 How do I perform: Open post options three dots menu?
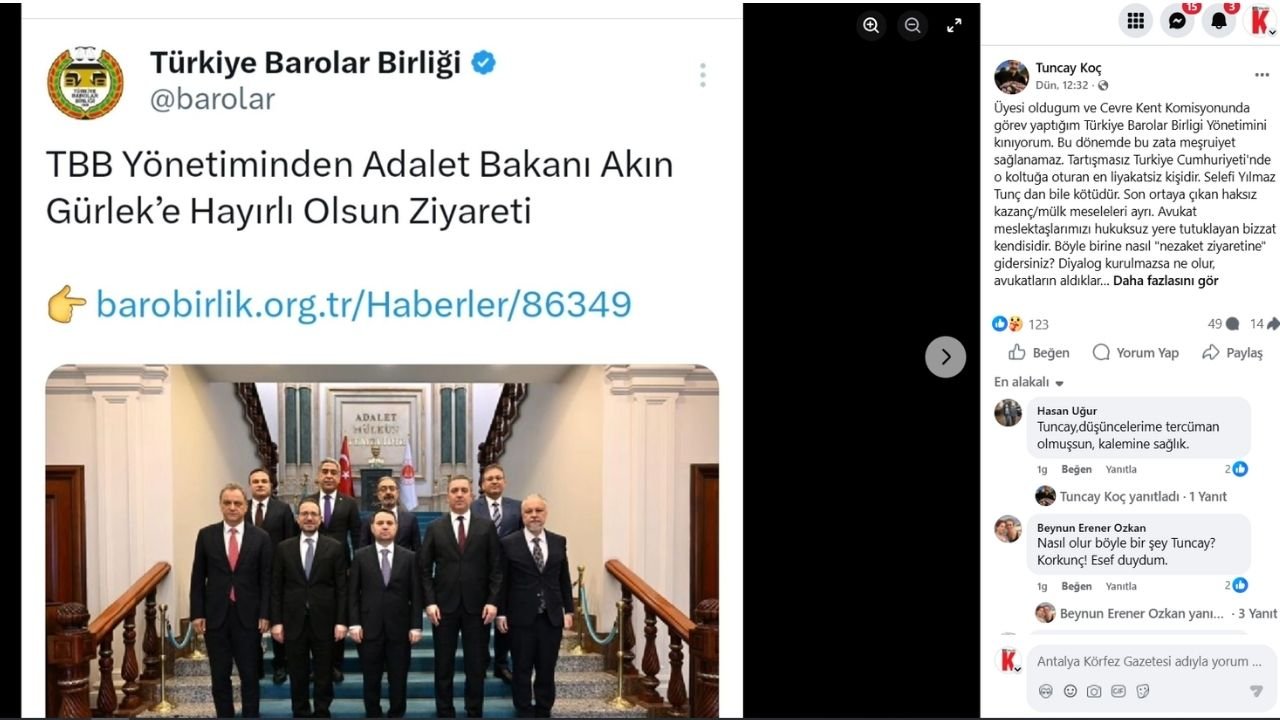pyautogui.click(x=1261, y=75)
